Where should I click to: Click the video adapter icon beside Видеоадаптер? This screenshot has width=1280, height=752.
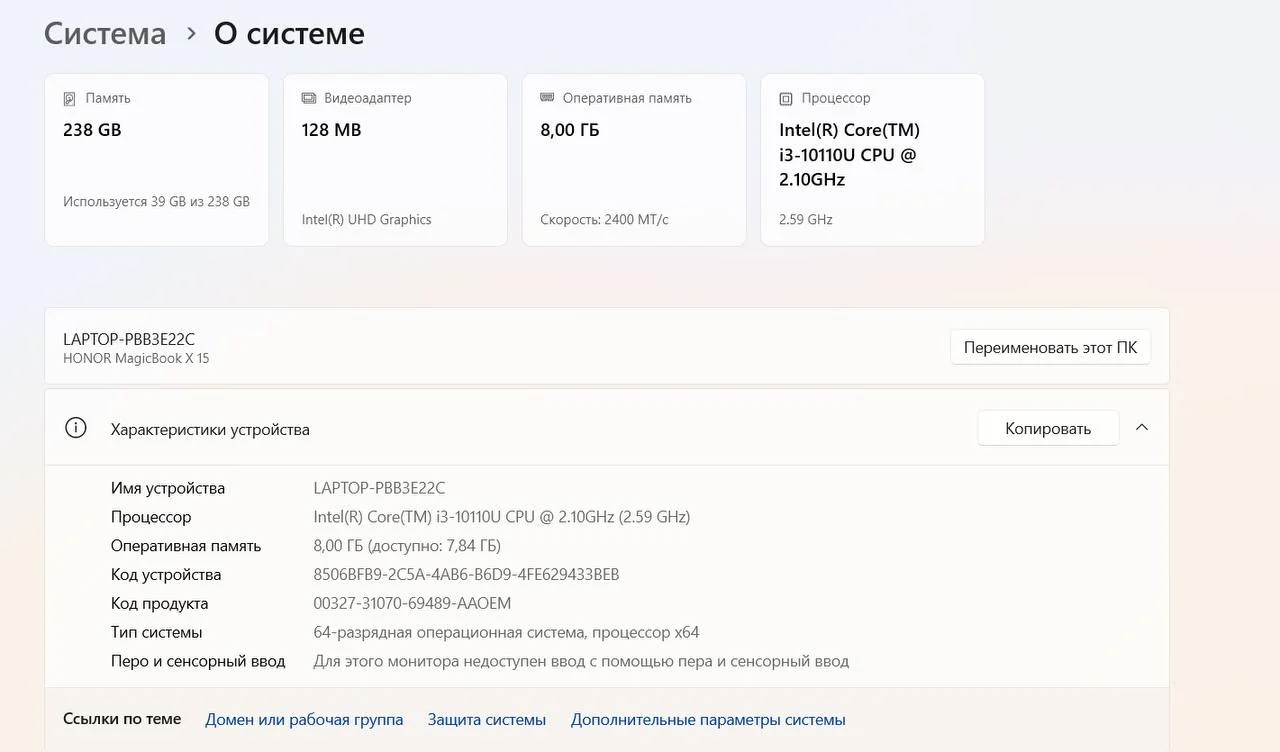309,98
